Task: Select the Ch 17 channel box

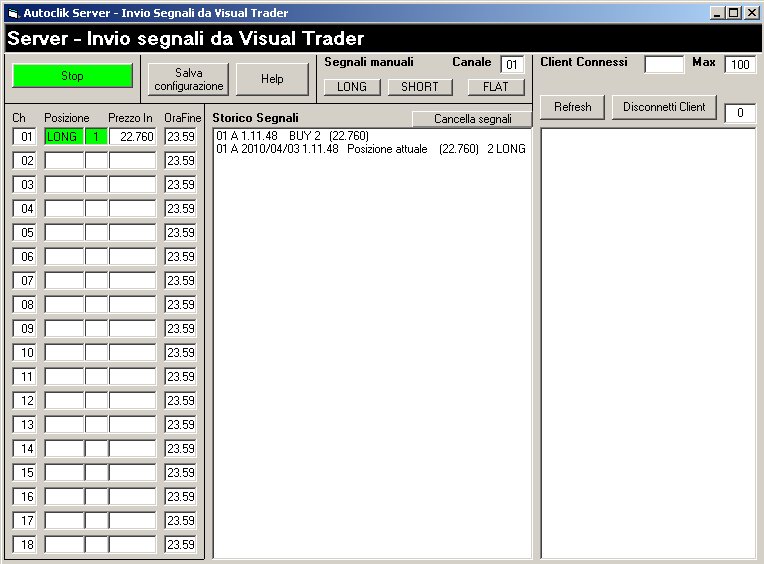Action: 24,521
